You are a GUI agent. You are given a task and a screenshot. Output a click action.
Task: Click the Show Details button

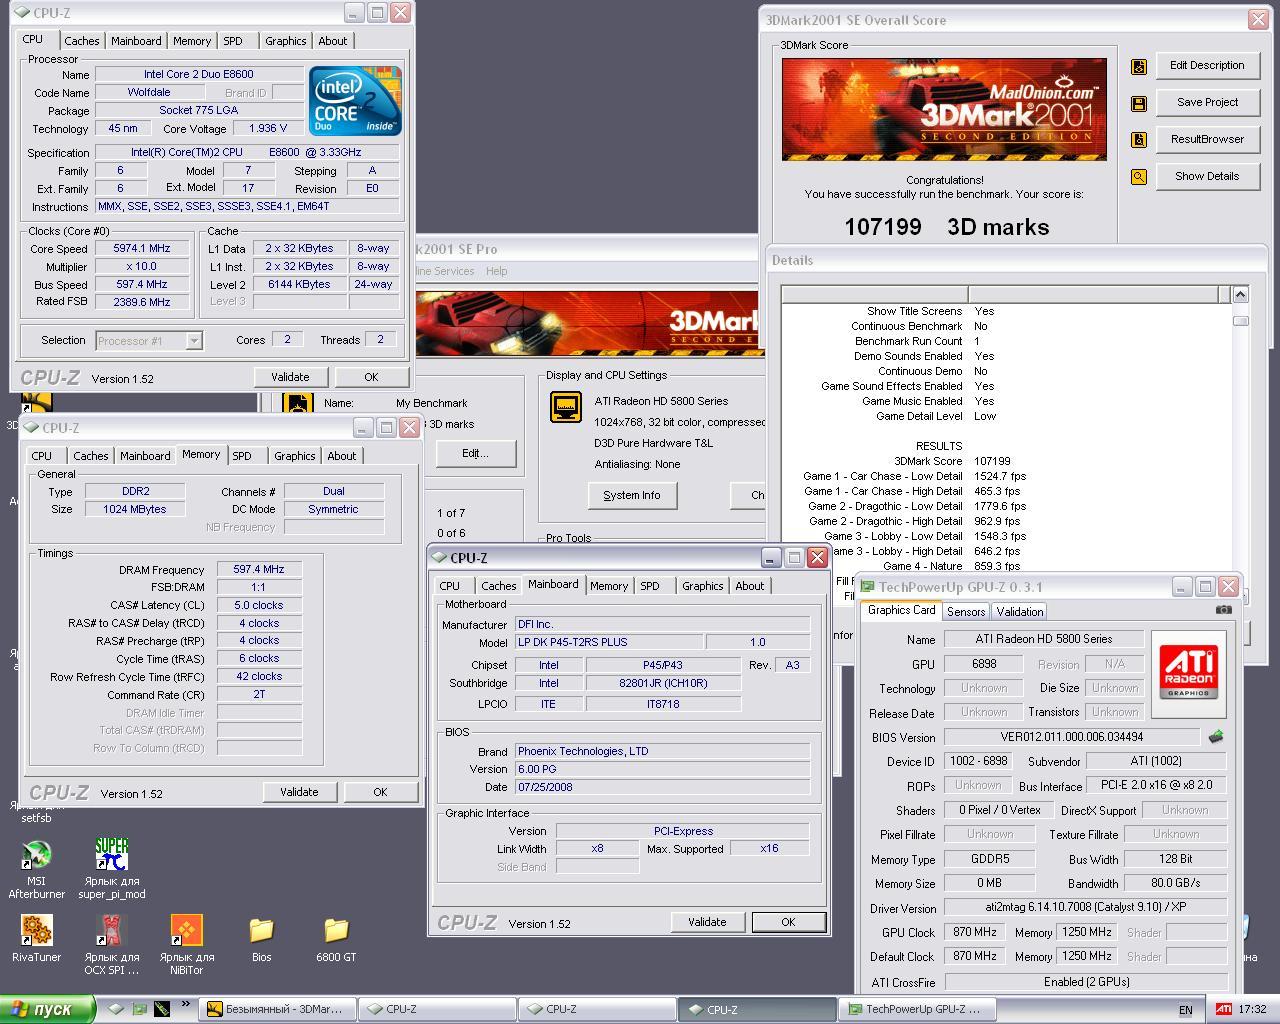pyautogui.click(x=1207, y=176)
